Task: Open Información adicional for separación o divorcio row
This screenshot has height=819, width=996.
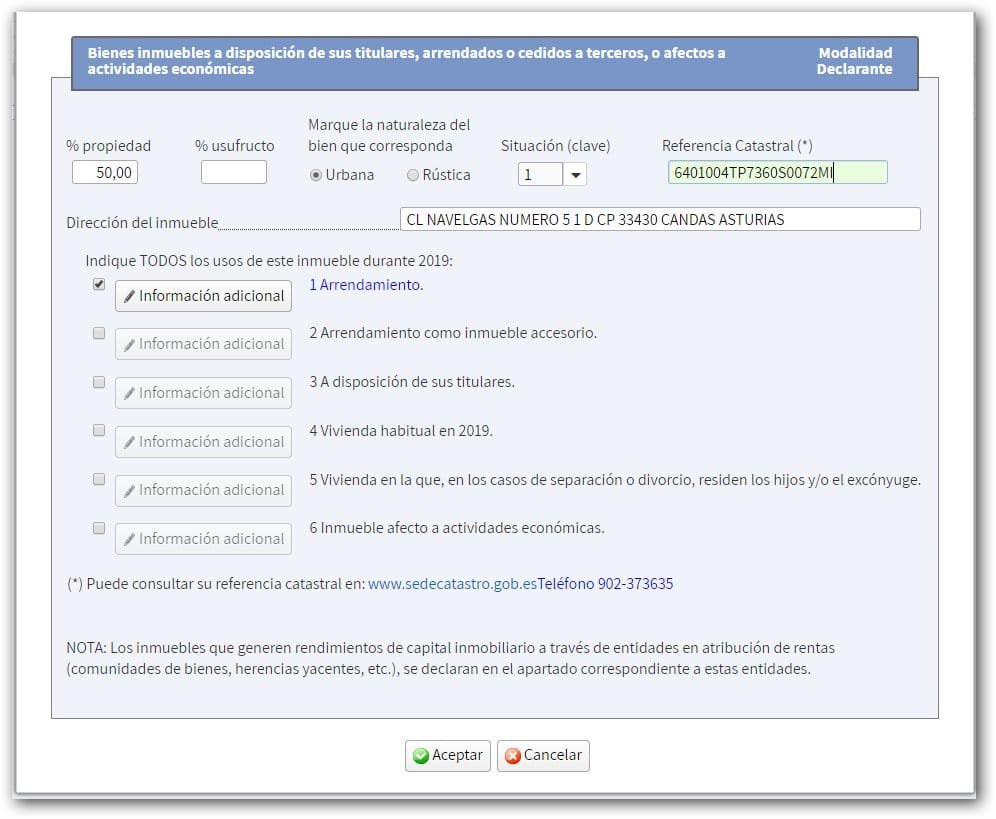Action: coord(203,491)
